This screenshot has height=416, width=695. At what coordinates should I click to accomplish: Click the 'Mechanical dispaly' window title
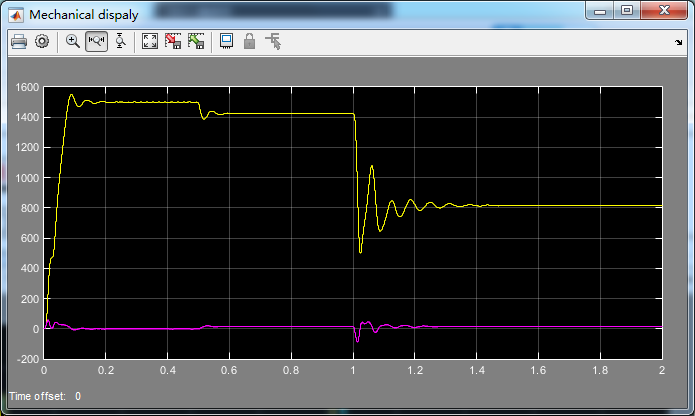click(x=84, y=15)
